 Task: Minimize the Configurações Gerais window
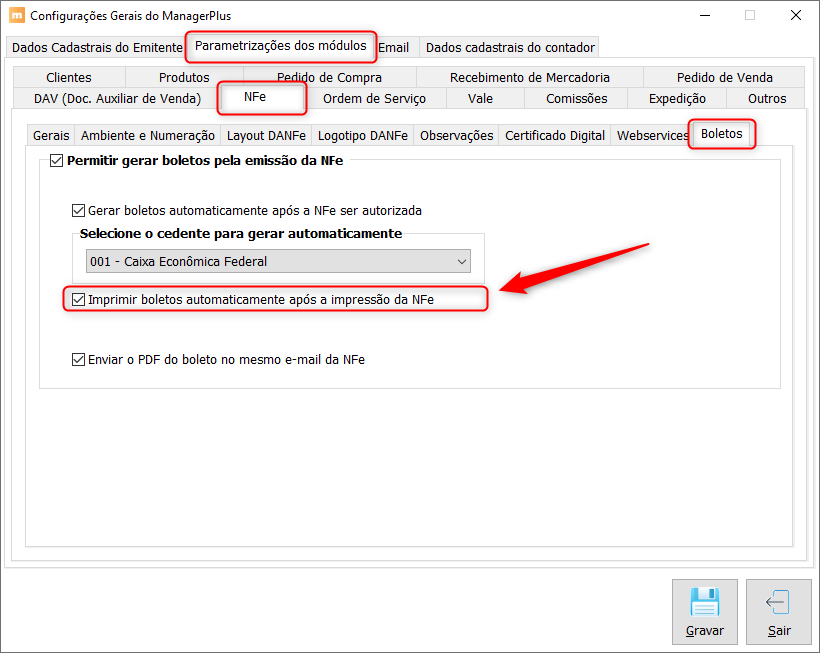click(x=705, y=16)
